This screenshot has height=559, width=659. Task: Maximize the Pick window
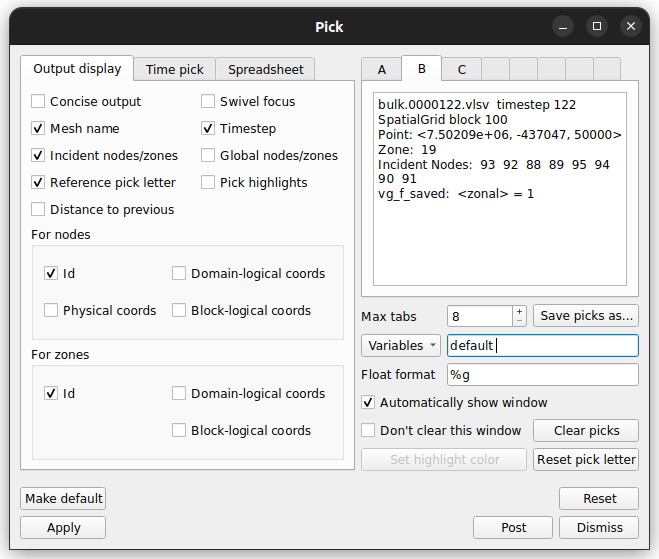coord(597,26)
